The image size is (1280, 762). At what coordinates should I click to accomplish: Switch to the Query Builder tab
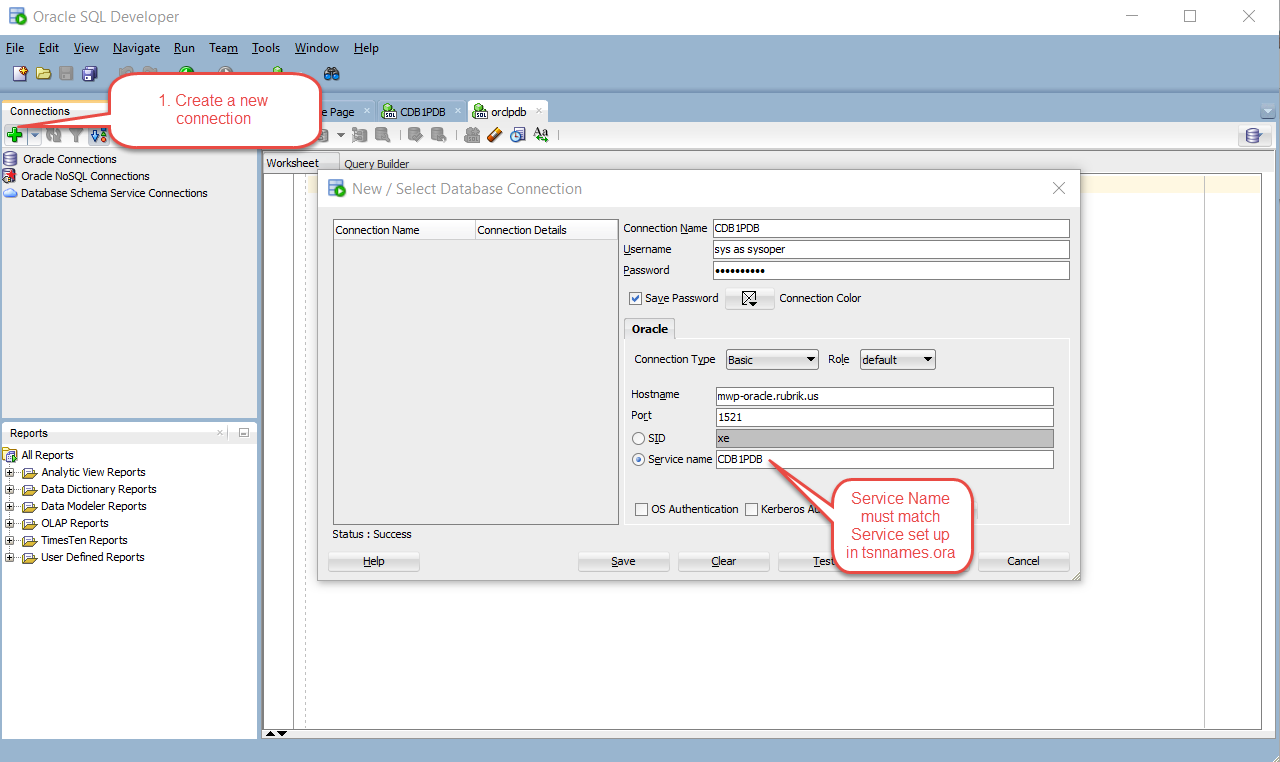point(376,164)
